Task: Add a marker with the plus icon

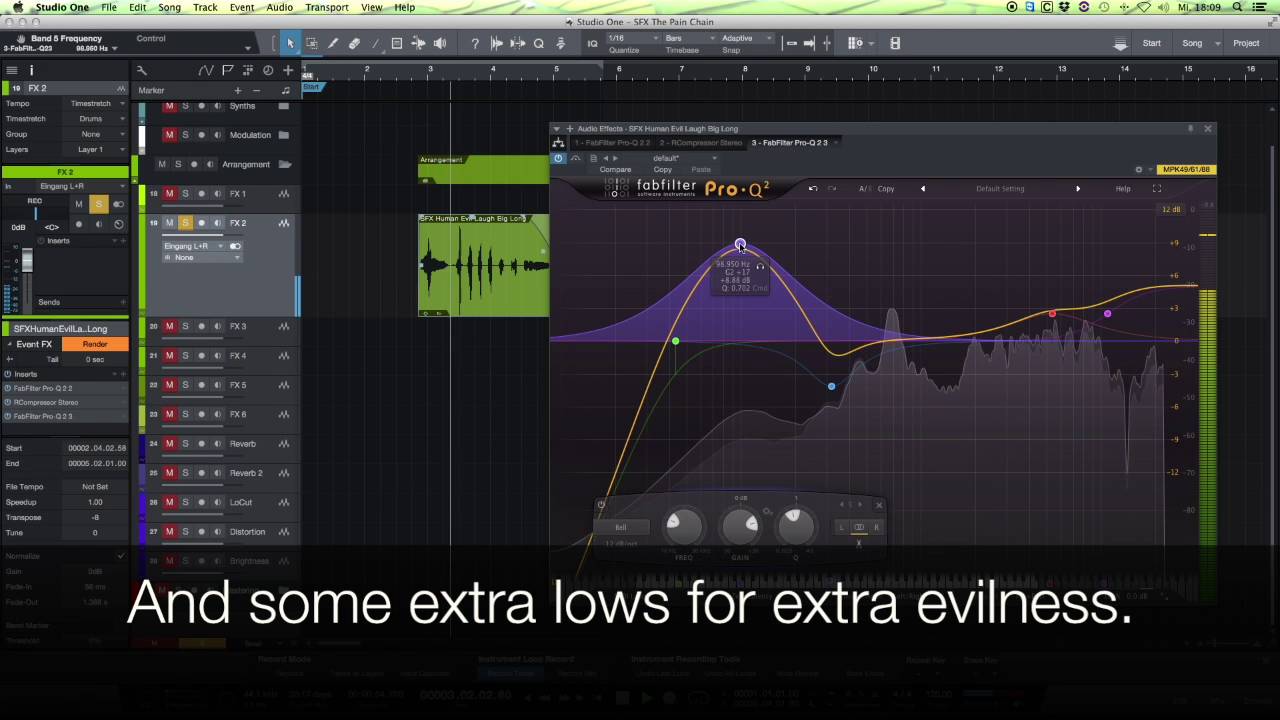Action: [237, 90]
